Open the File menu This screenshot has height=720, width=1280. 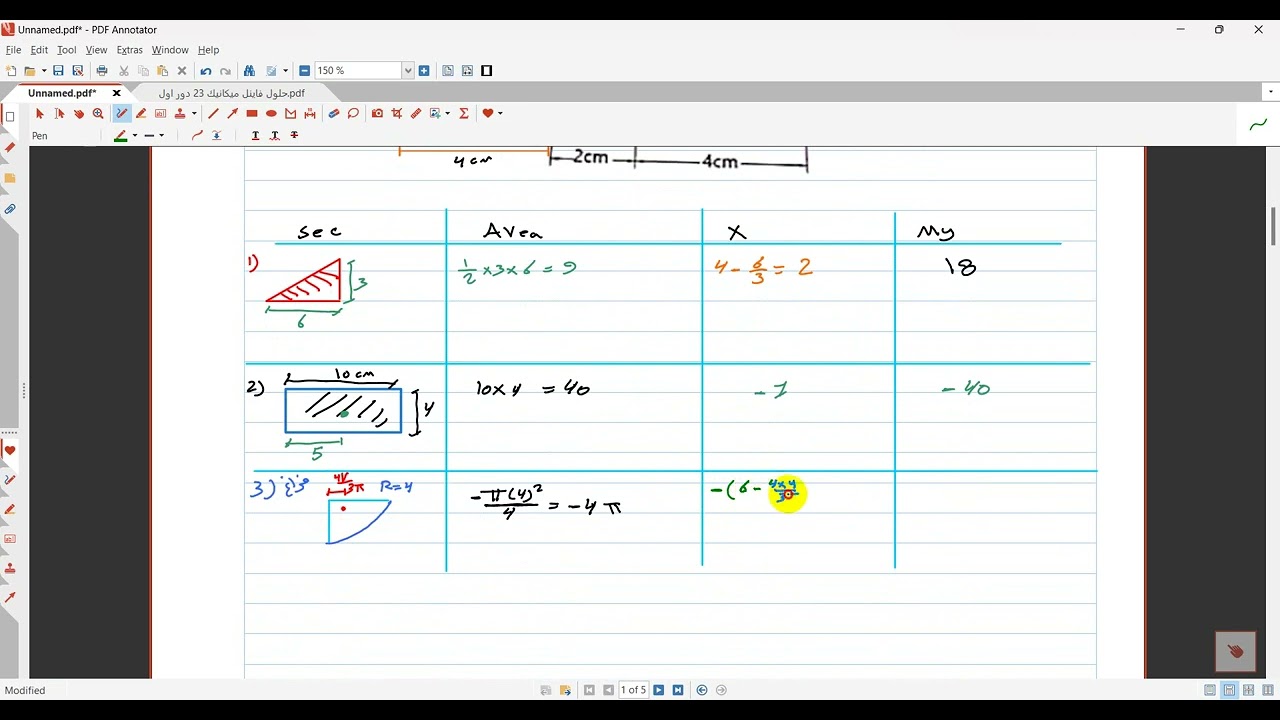[13, 50]
